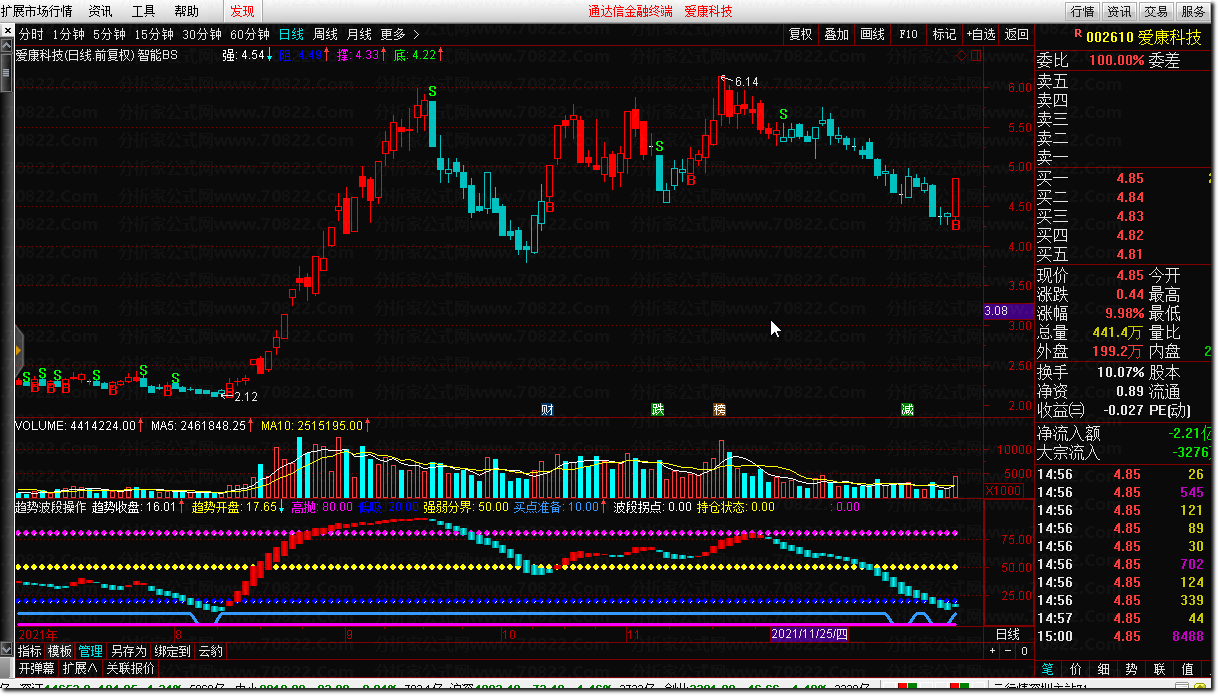
Task: Open the 扩展市场行情 menu
Action: [36, 11]
